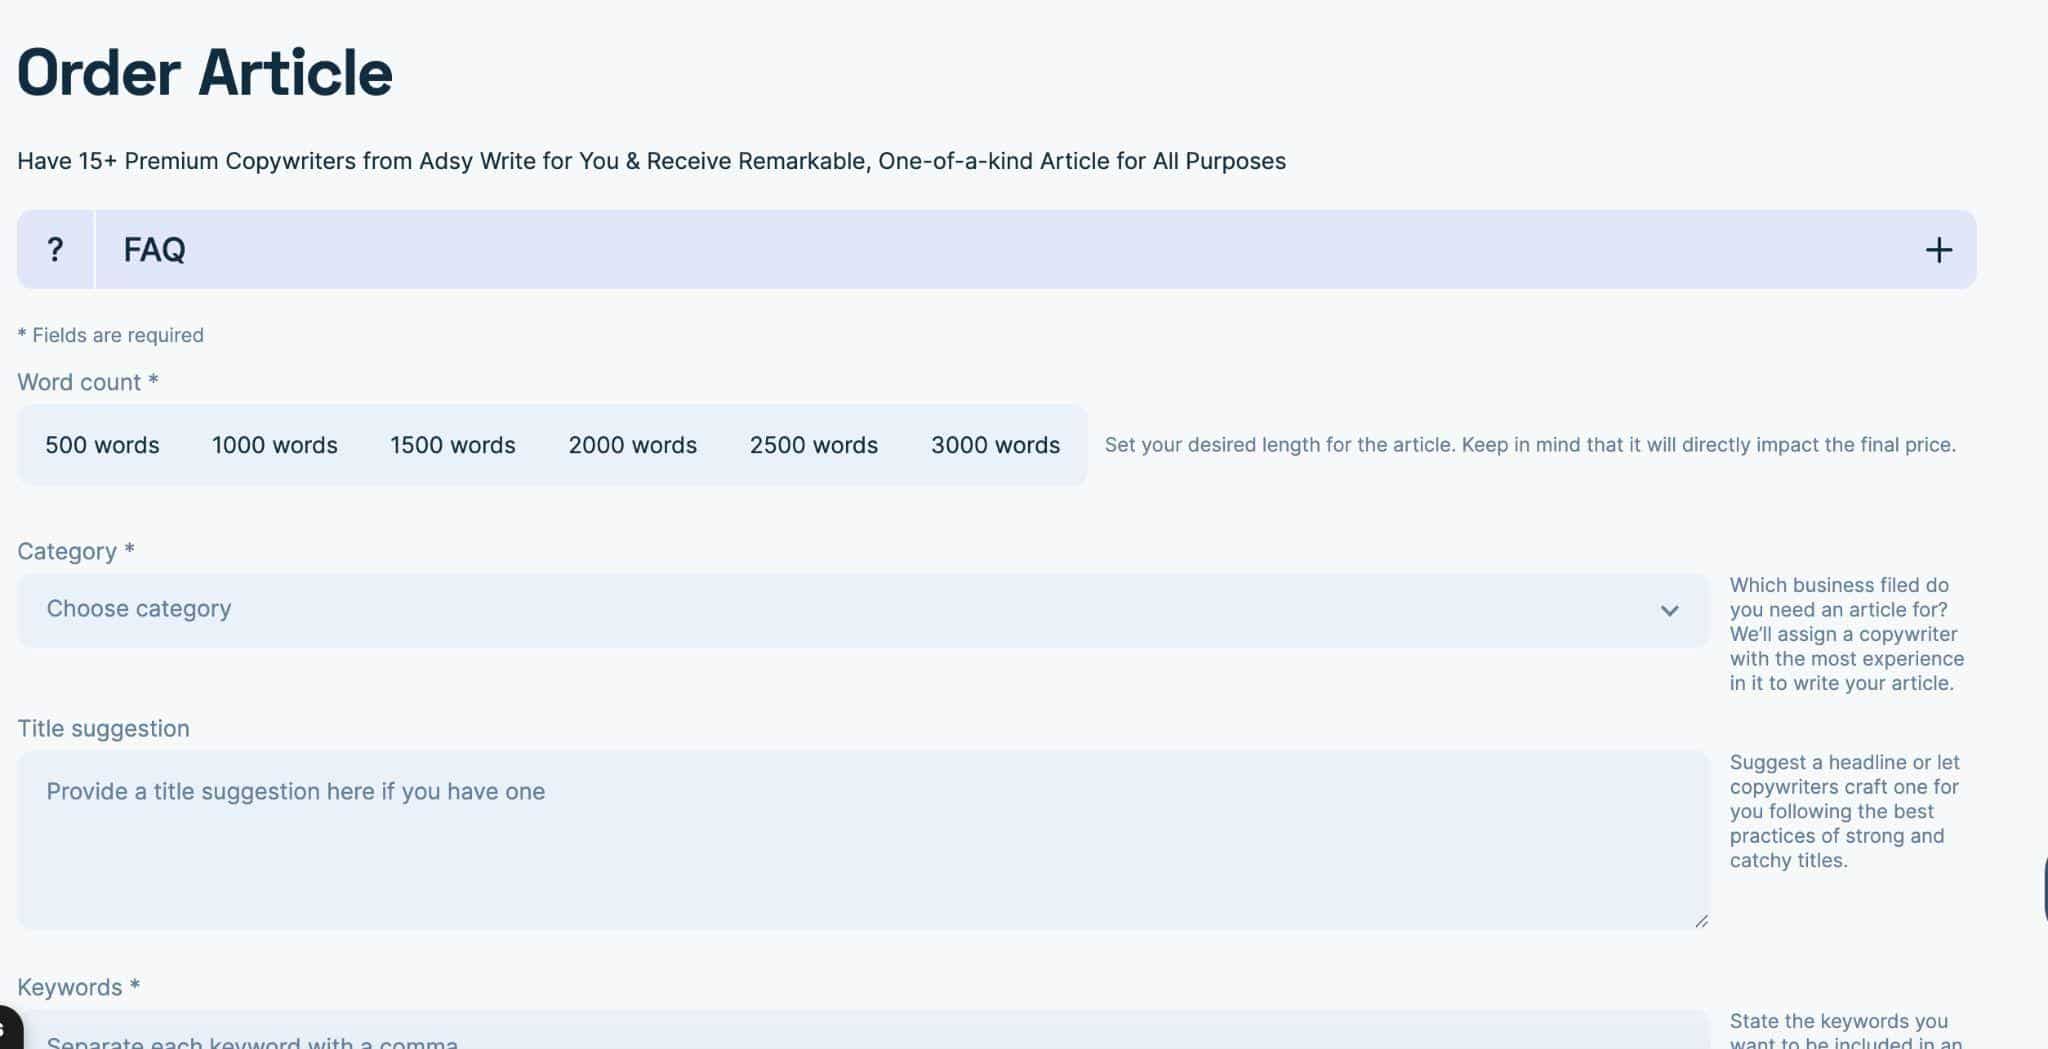Click the 'Suggest a headline' hint text
This screenshot has height=1049, width=2048.
pyautogui.click(x=1844, y=811)
